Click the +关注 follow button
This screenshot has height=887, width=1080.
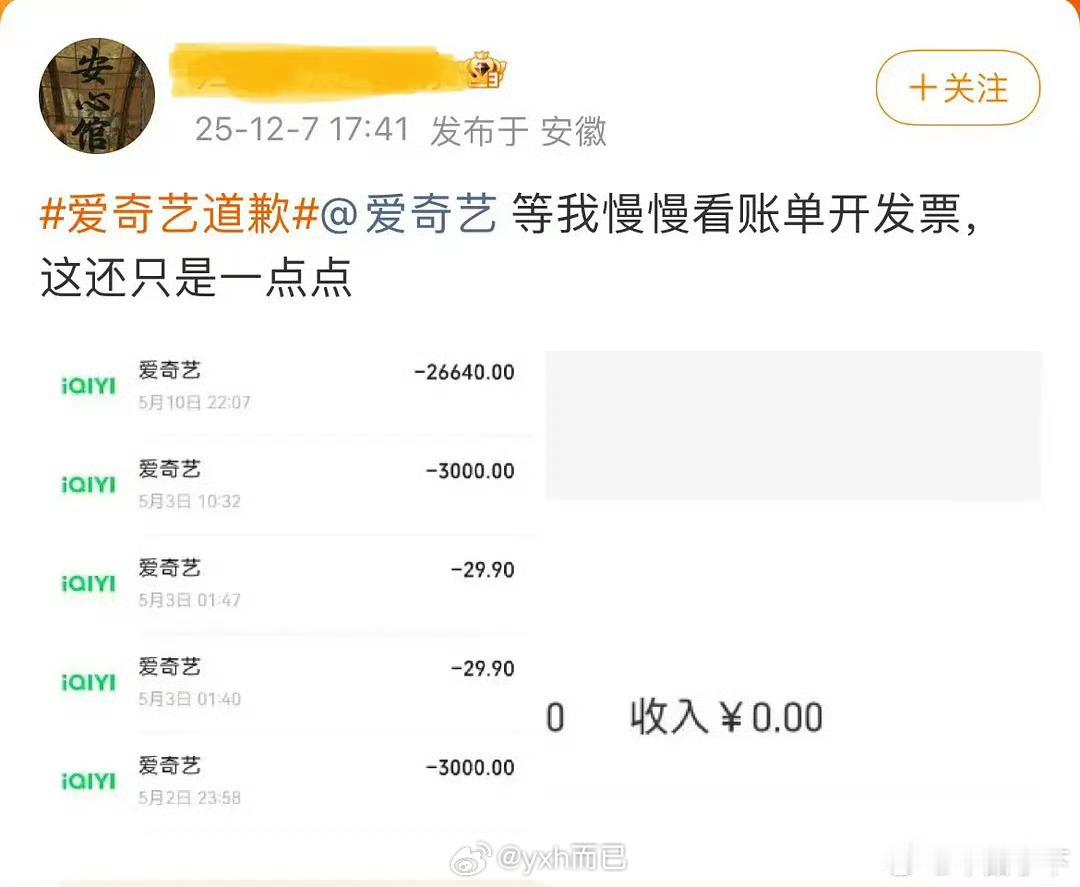pyautogui.click(x=957, y=87)
